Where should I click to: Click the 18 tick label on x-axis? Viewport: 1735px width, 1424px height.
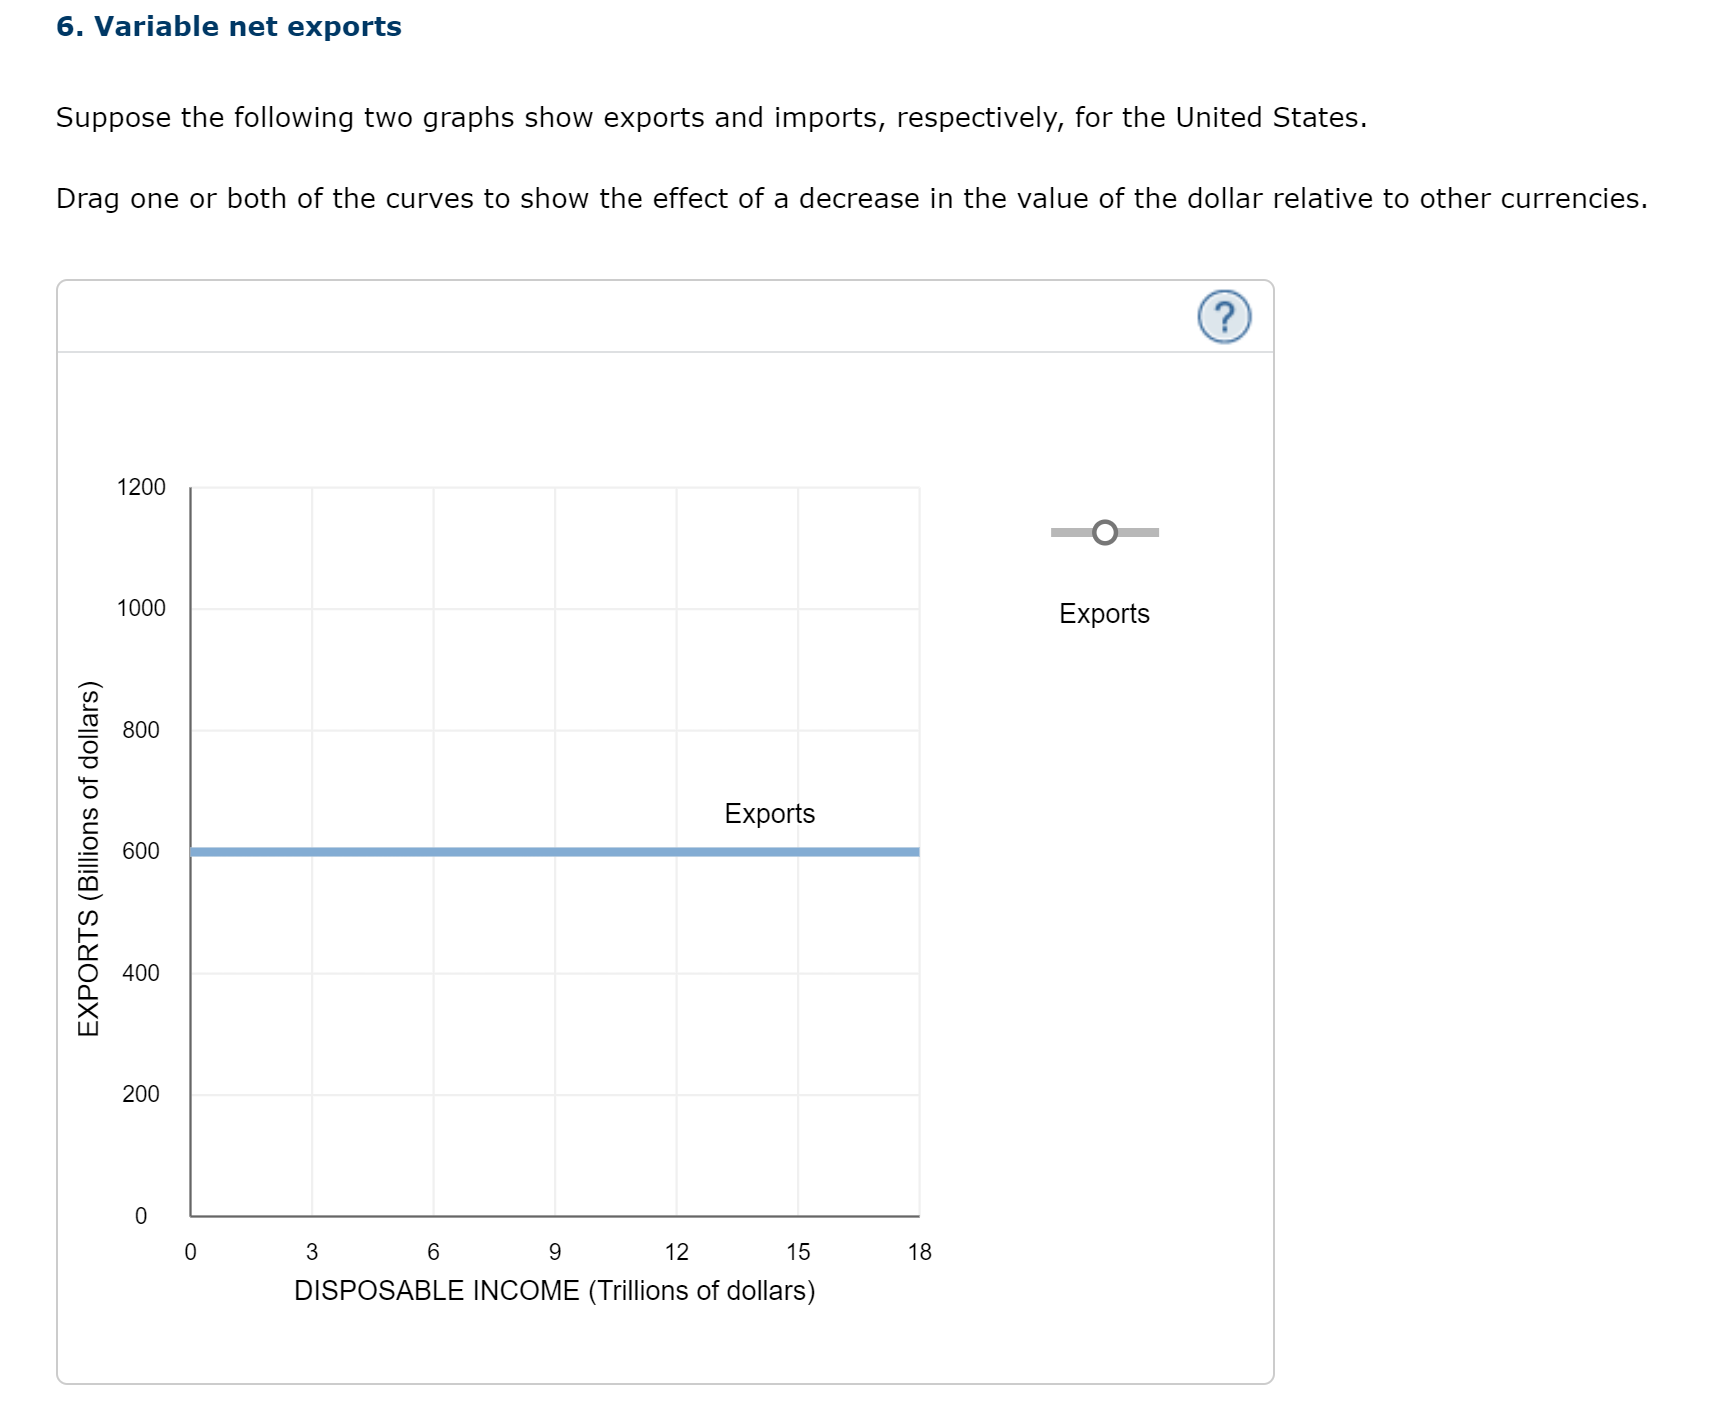[x=918, y=1251]
